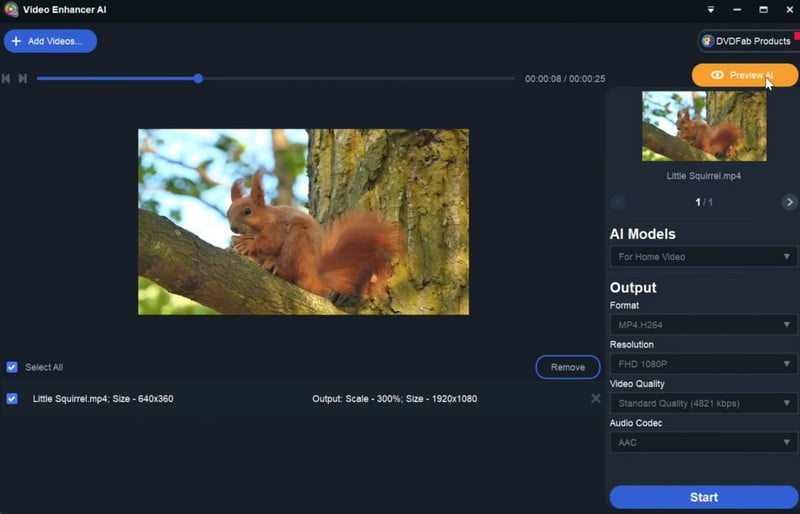The height and width of the screenshot is (514, 800).
Task: Click the DVDFab logo icon
Action: pos(708,41)
